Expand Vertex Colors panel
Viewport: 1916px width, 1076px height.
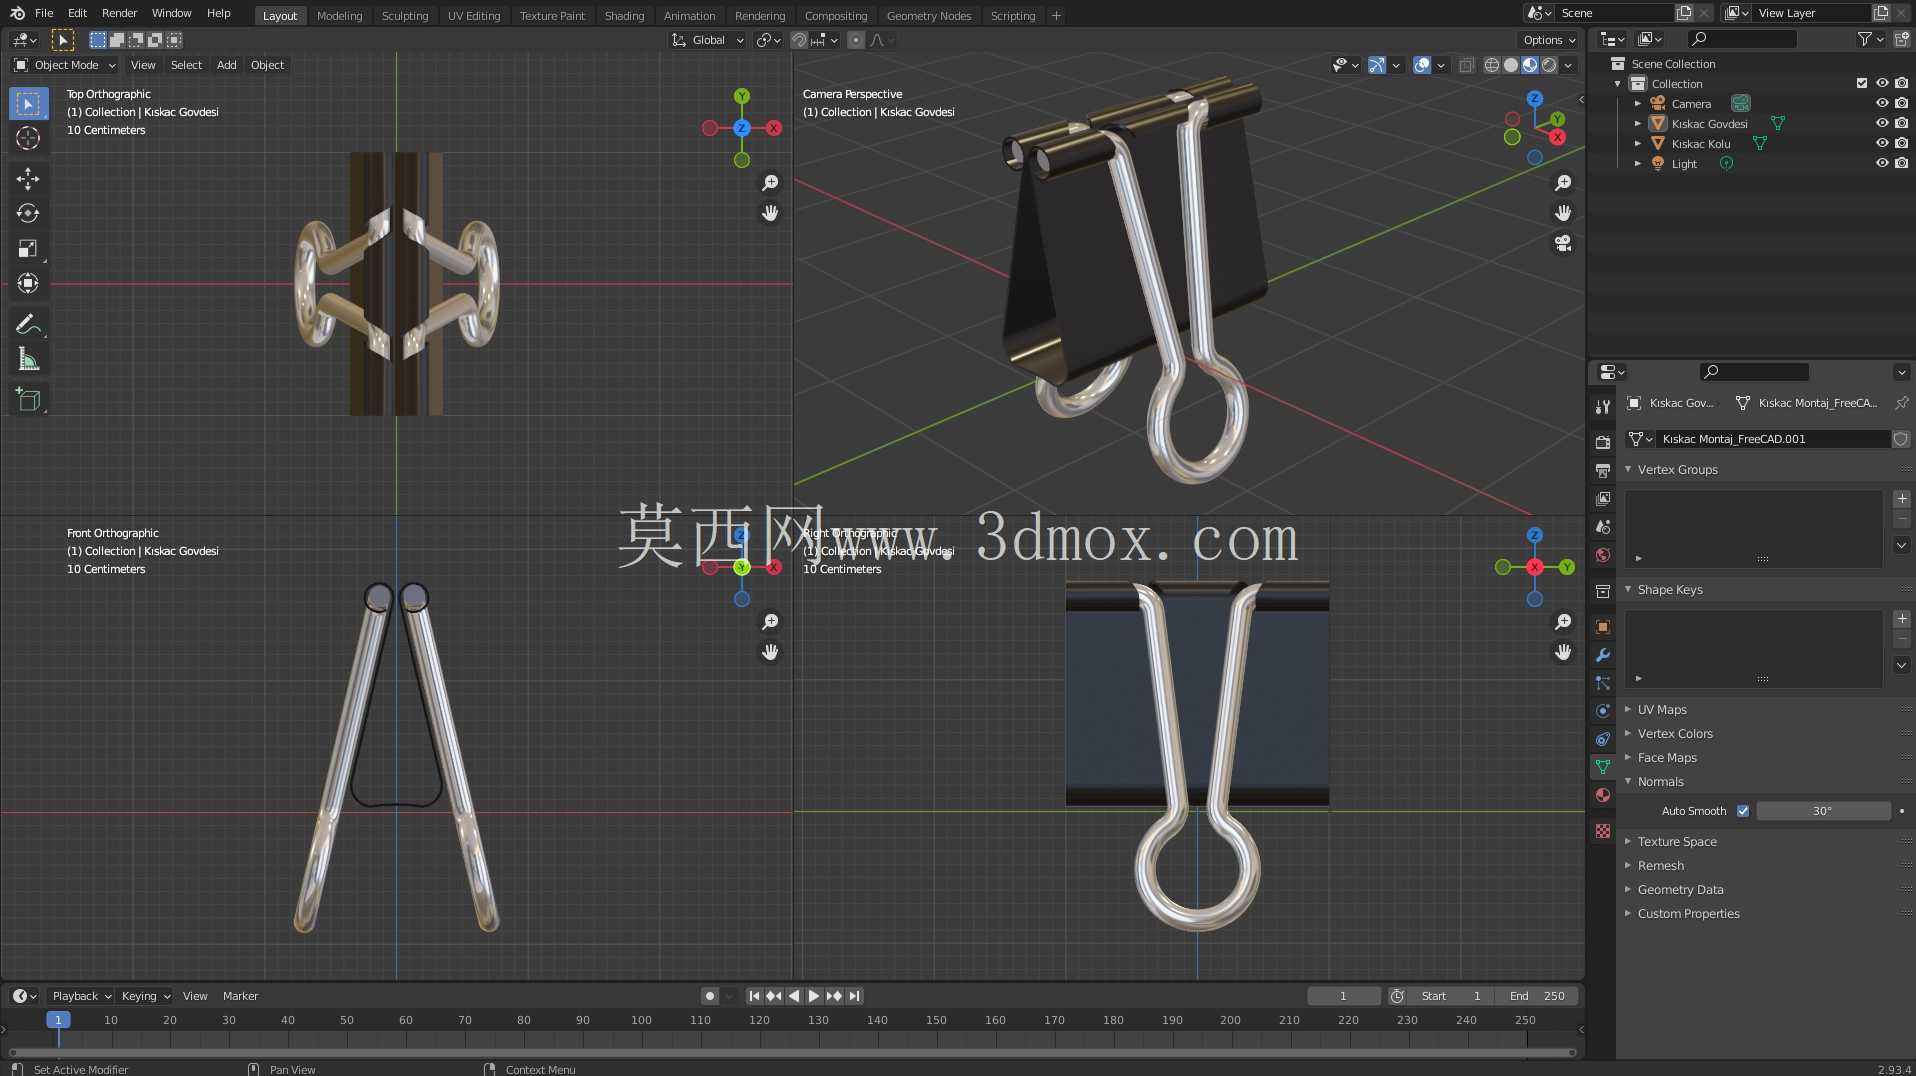coord(1675,733)
